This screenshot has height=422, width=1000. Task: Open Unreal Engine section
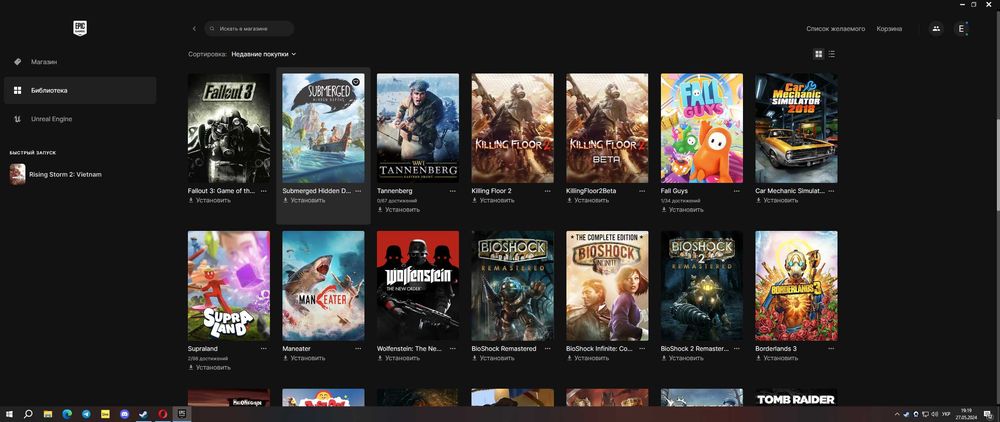tap(80, 119)
